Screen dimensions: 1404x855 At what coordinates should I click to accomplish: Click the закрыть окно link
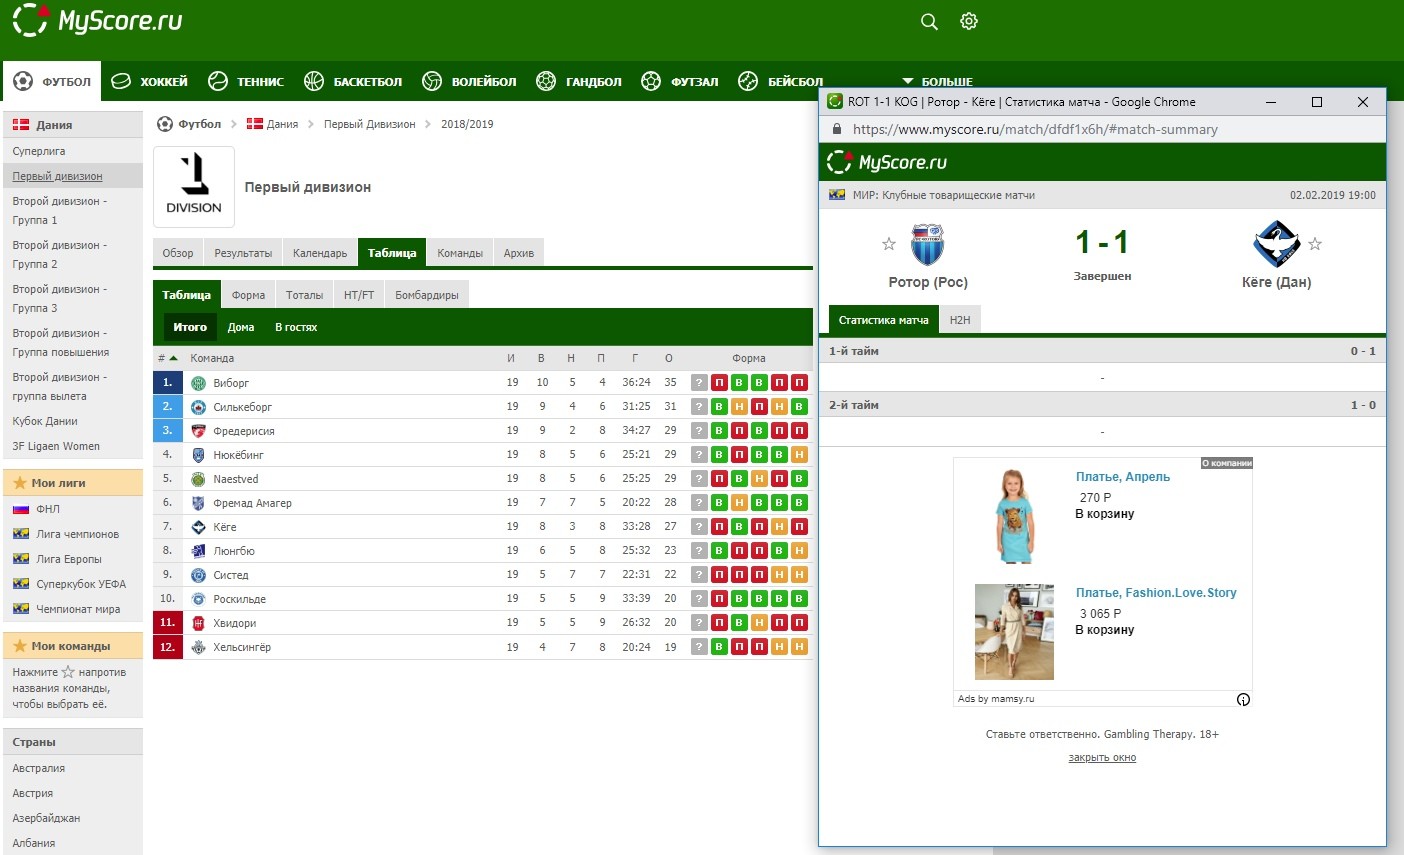(x=1102, y=758)
